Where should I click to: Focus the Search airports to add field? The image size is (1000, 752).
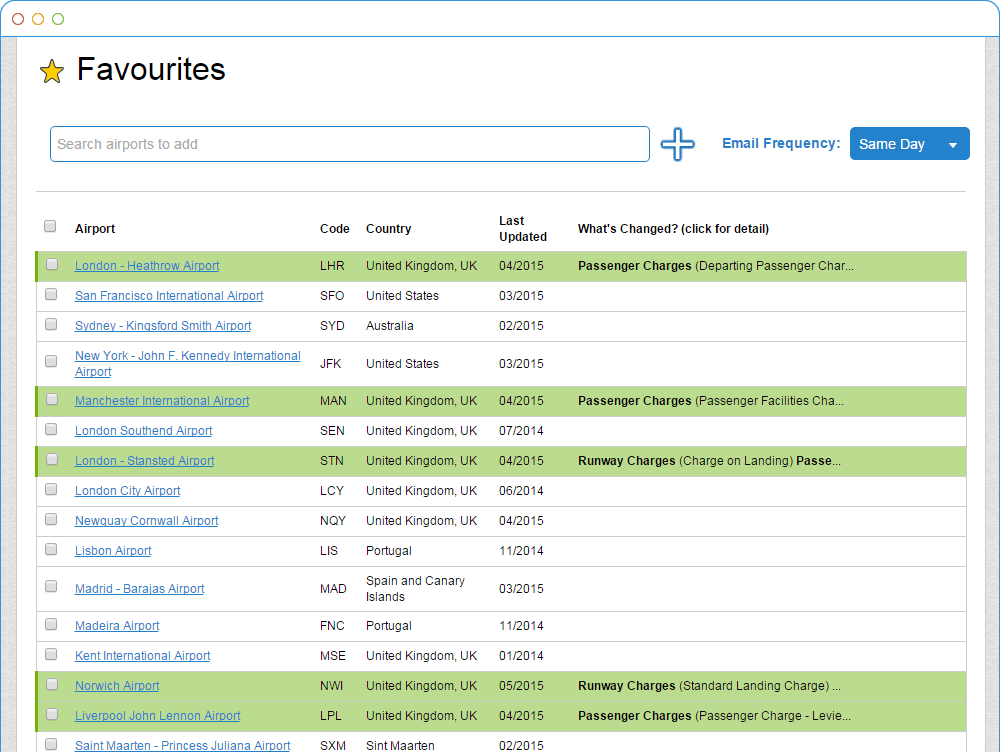point(349,144)
